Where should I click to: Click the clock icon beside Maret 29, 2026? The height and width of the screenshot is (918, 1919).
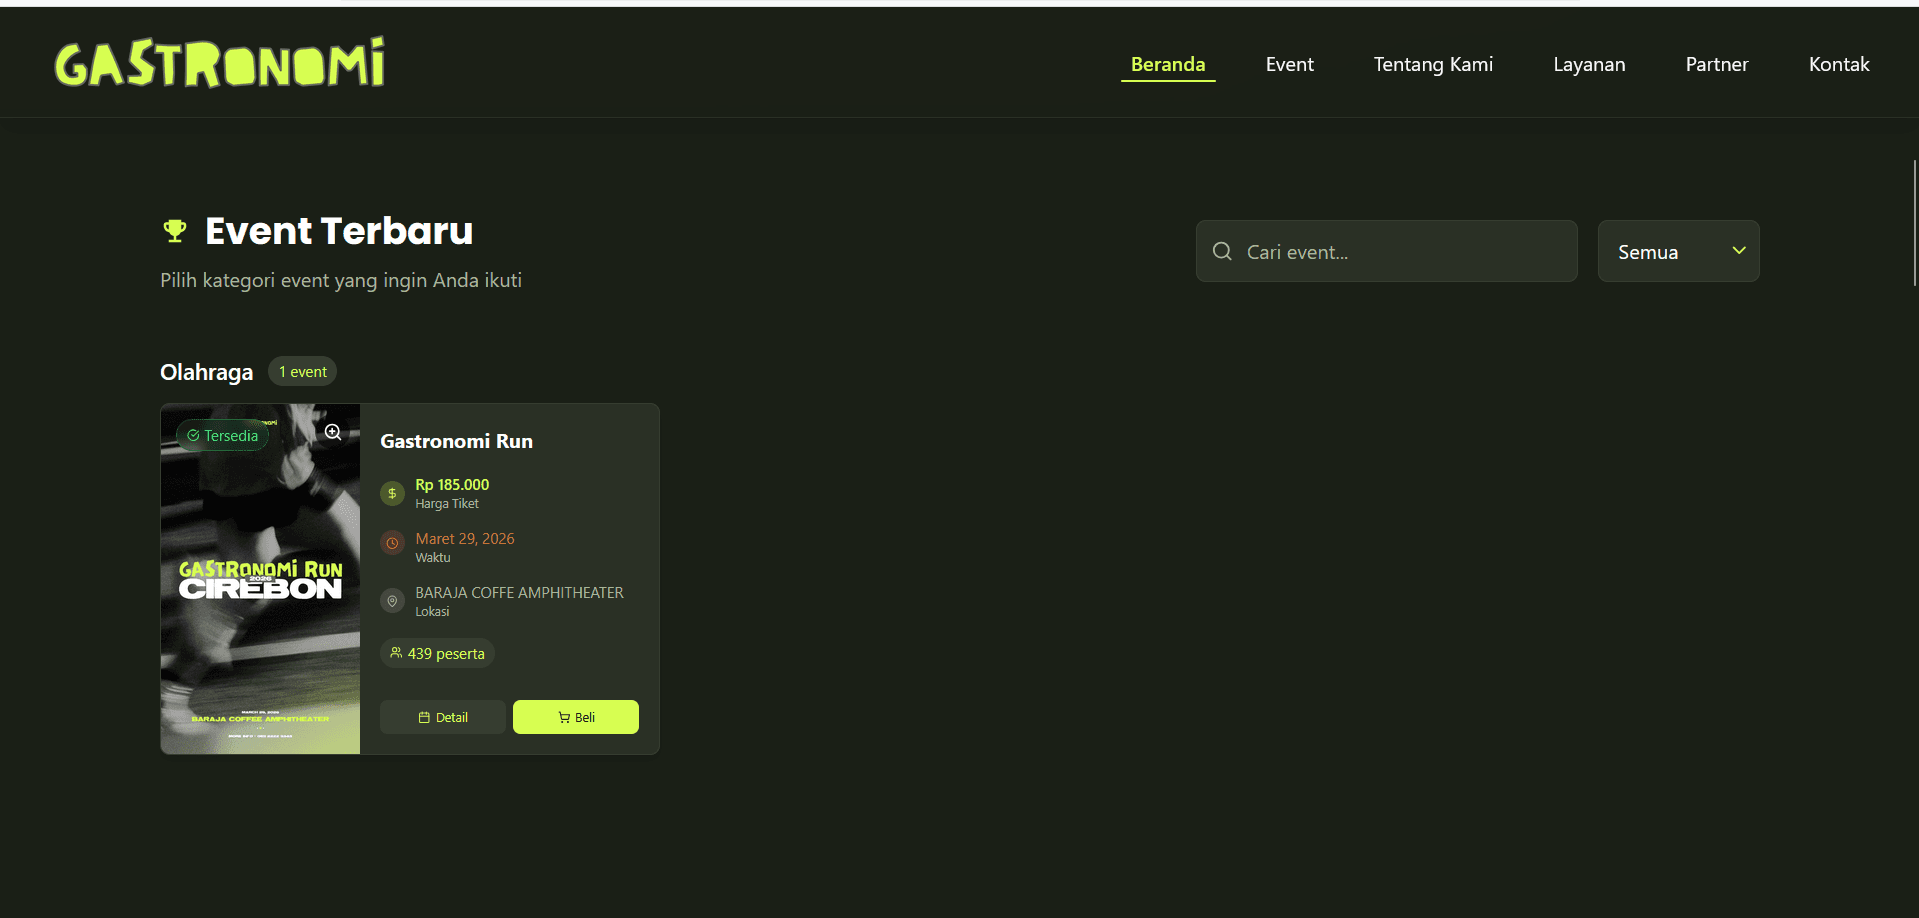tap(392, 543)
